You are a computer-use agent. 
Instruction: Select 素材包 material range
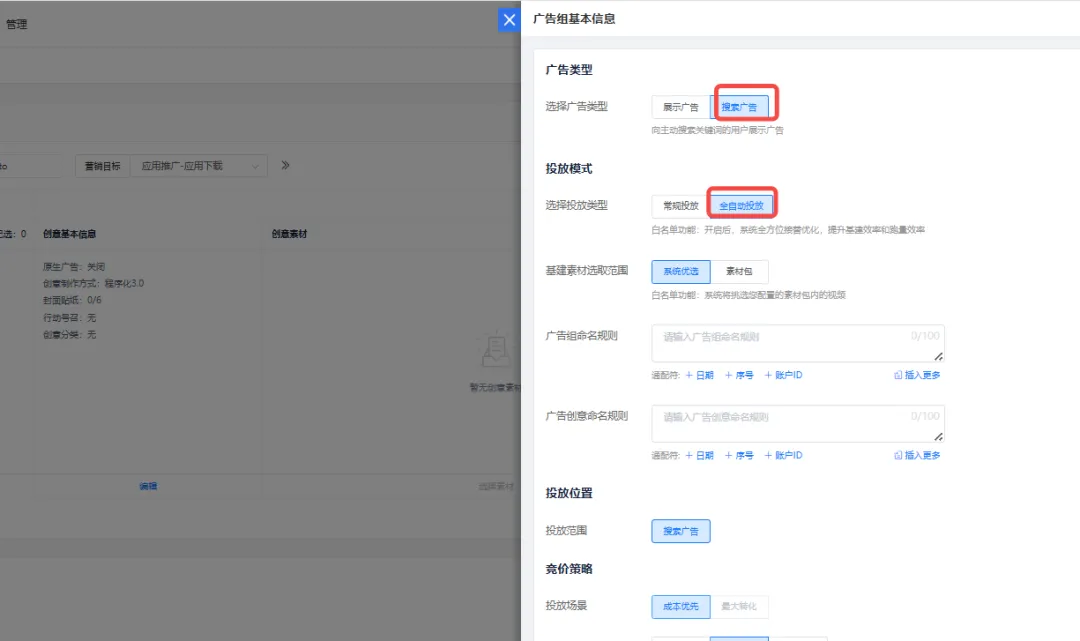tap(739, 271)
